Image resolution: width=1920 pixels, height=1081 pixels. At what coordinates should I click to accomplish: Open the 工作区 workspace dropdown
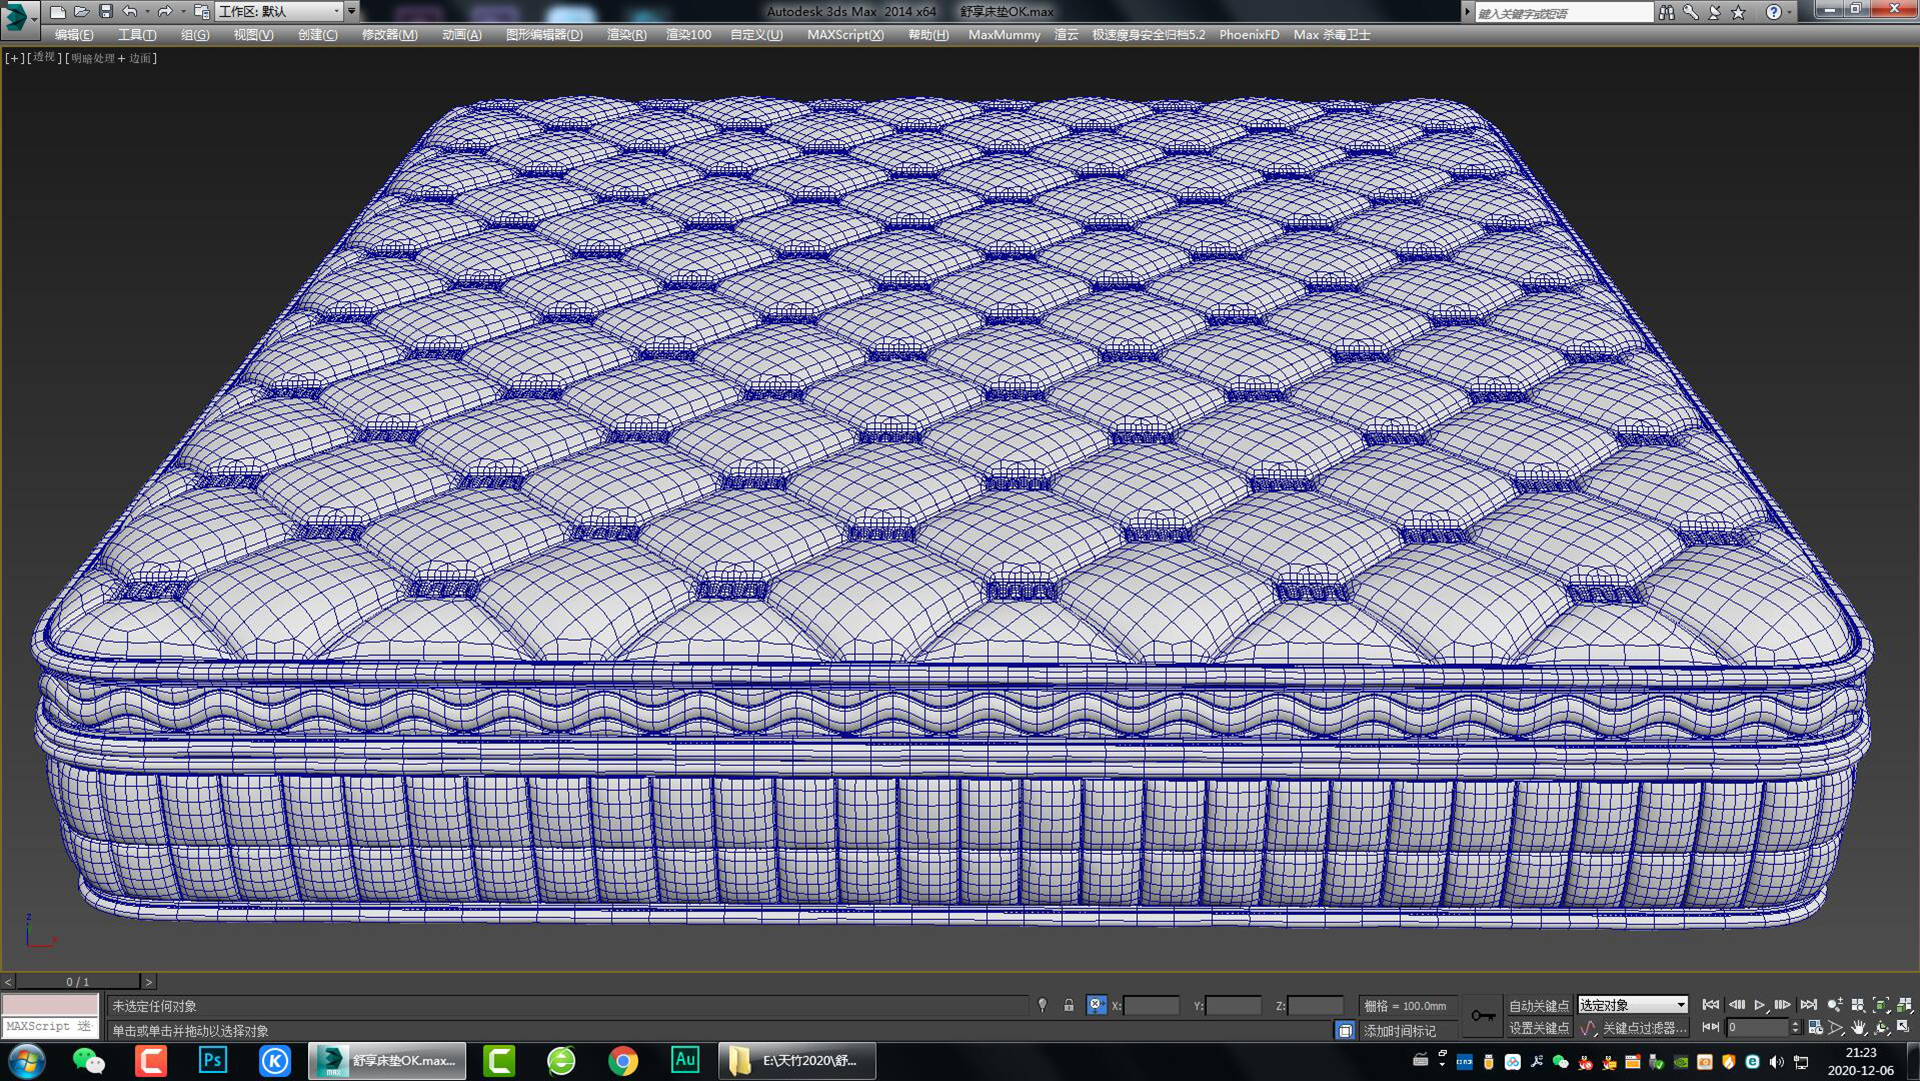click(285, 11)
